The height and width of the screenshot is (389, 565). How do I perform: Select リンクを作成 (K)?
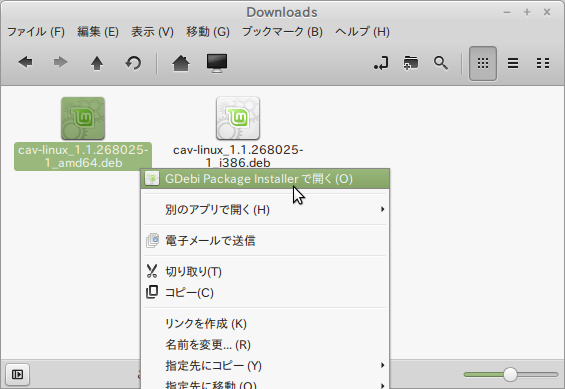tap(265, 323)
